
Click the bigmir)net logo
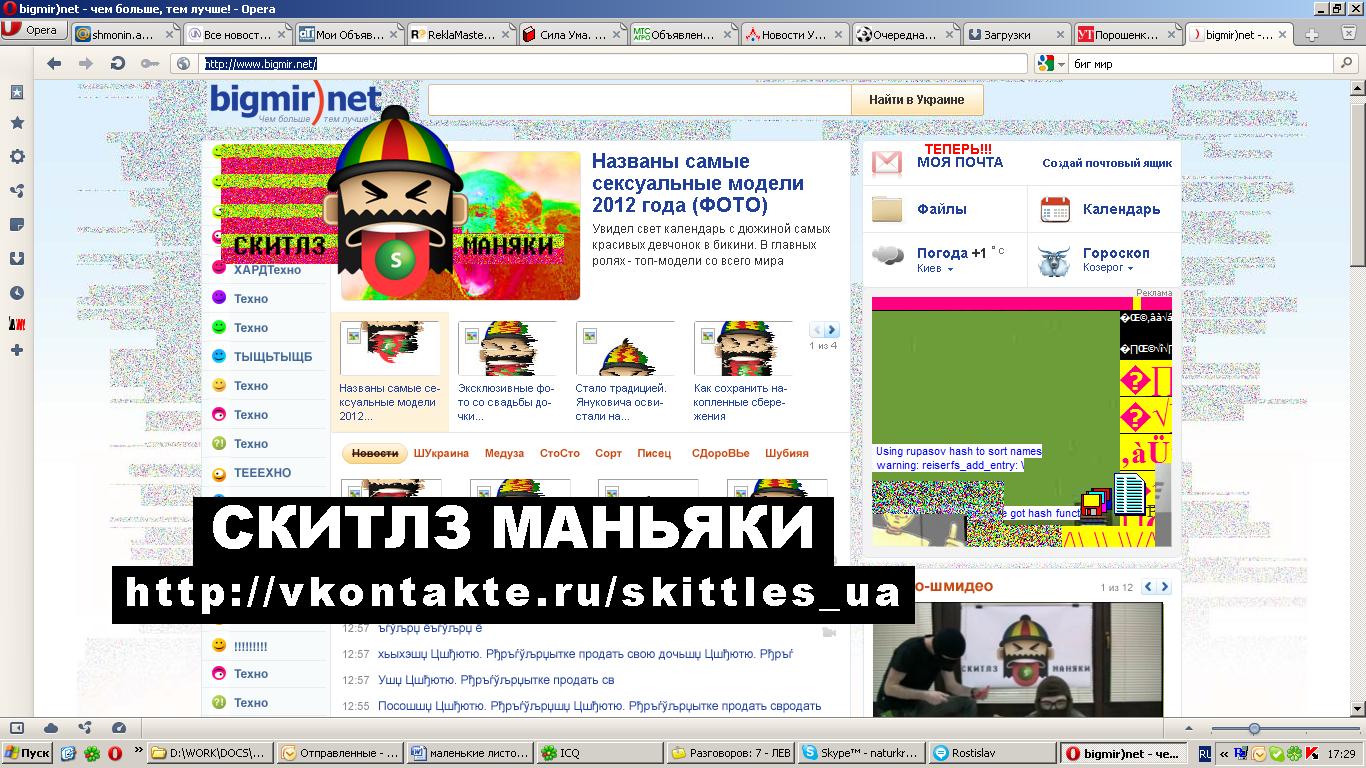(295, 102)
